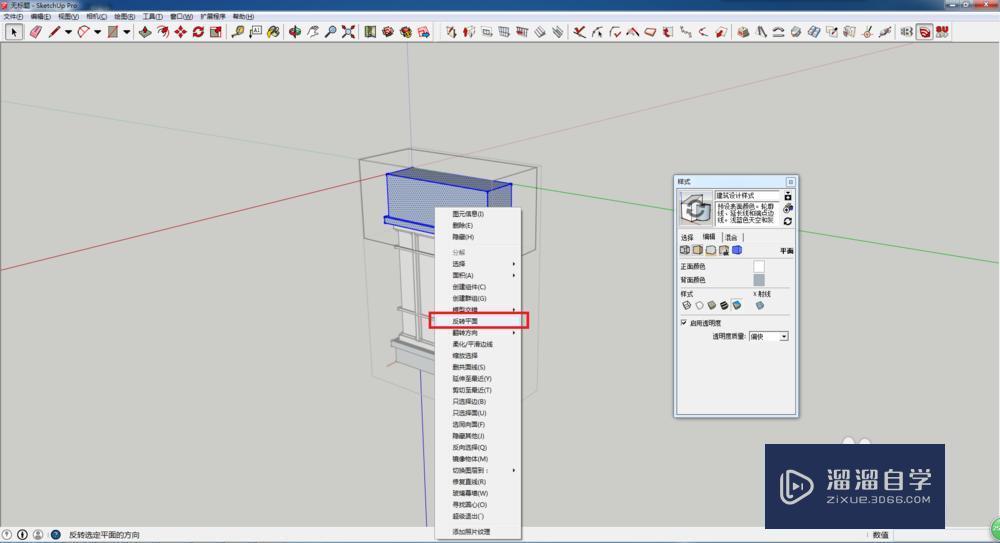Select the Orbit tool
Image resolution: width=1000 pixels, height=543 pixels.
295,31
